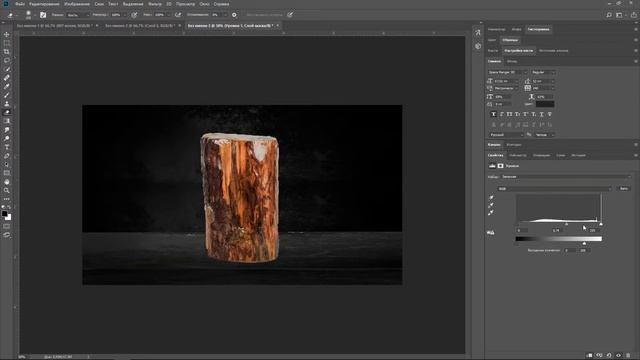Click the text color swatch in Character panel

545,104
